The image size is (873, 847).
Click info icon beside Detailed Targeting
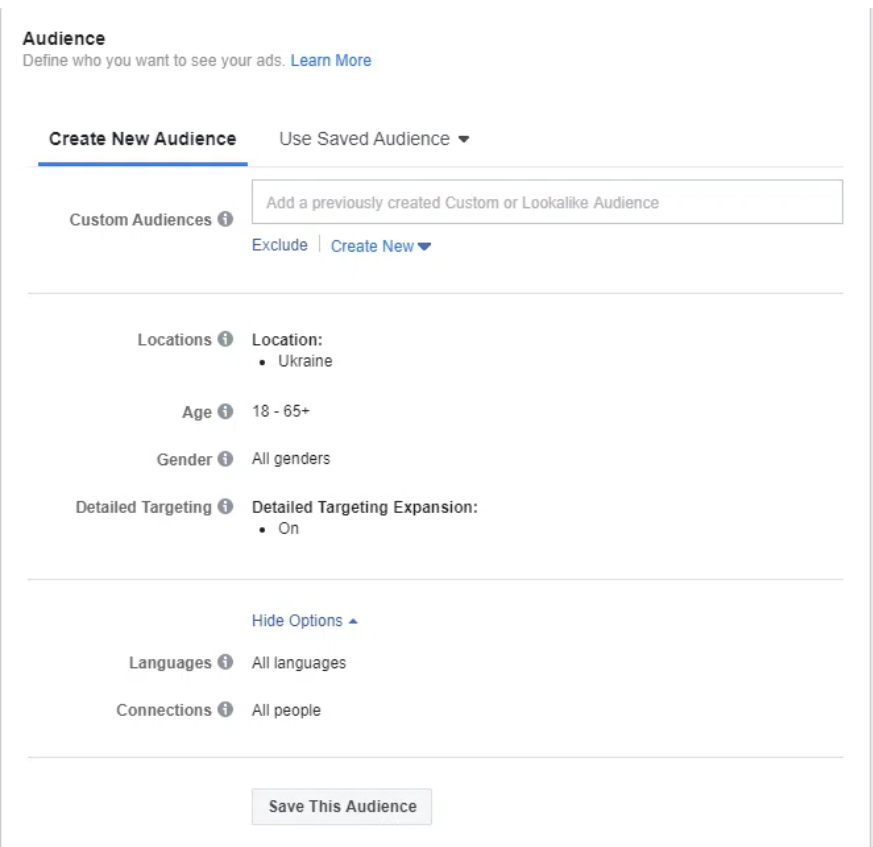[226, 508]
